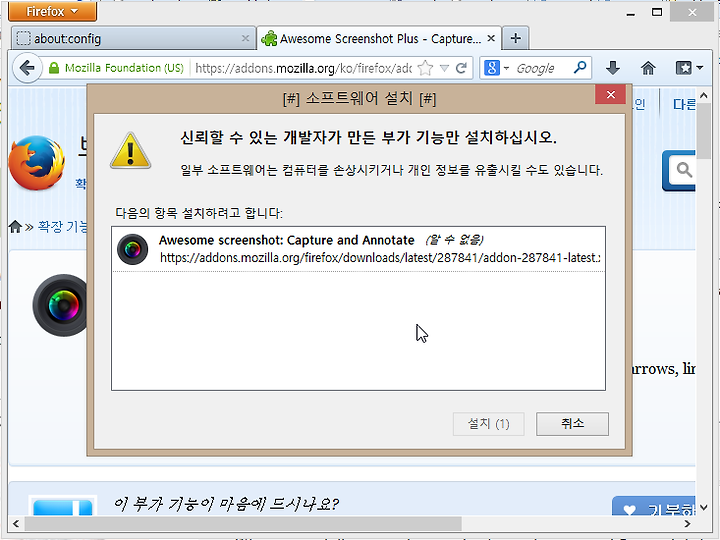Close the Awesome Screenshot Plus tab

(491, 39)
